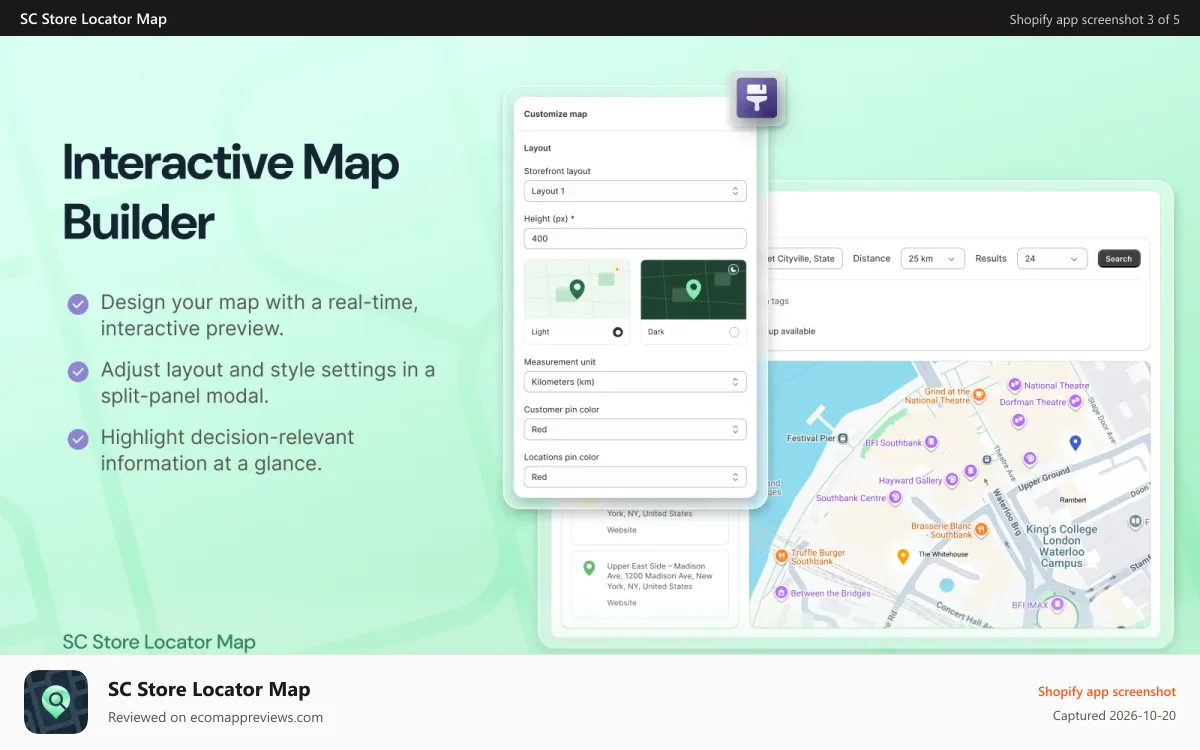Screen dimensions: 1200x750
Task: Click the Southbank Centre map marker
Action: pos(895,497)
